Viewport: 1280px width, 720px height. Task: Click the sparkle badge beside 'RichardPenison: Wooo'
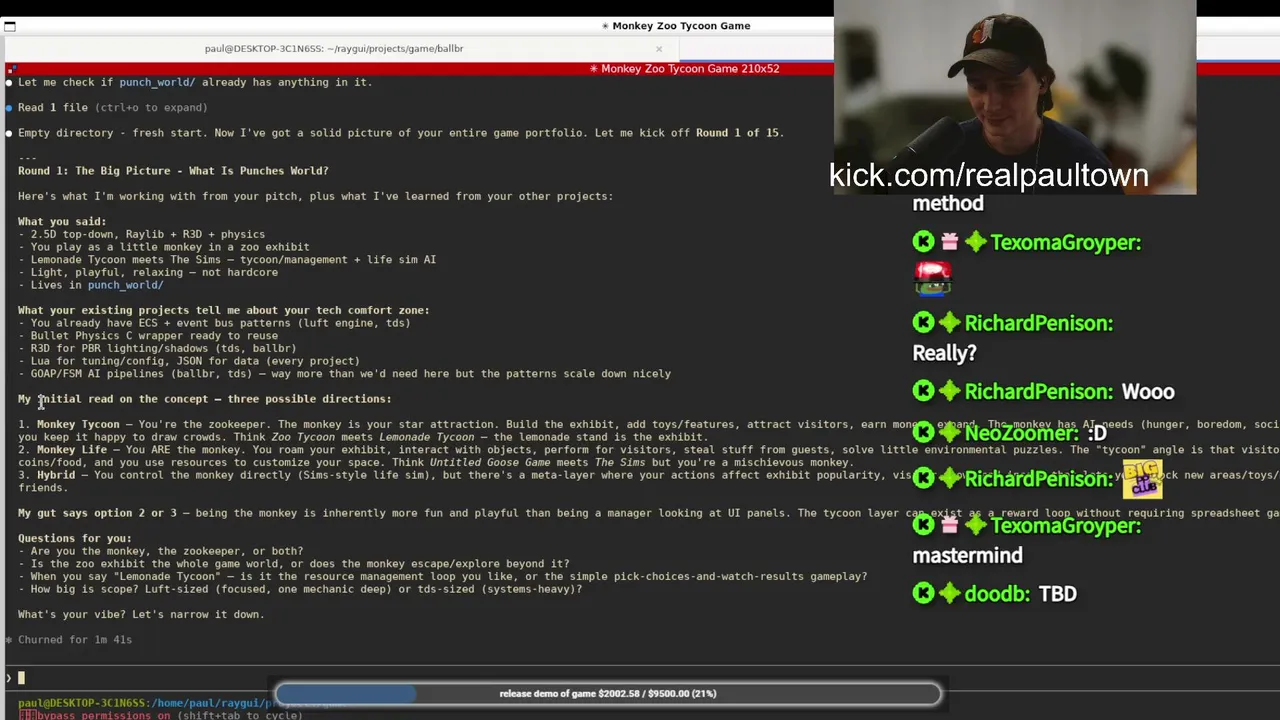(x=949, y=392)
